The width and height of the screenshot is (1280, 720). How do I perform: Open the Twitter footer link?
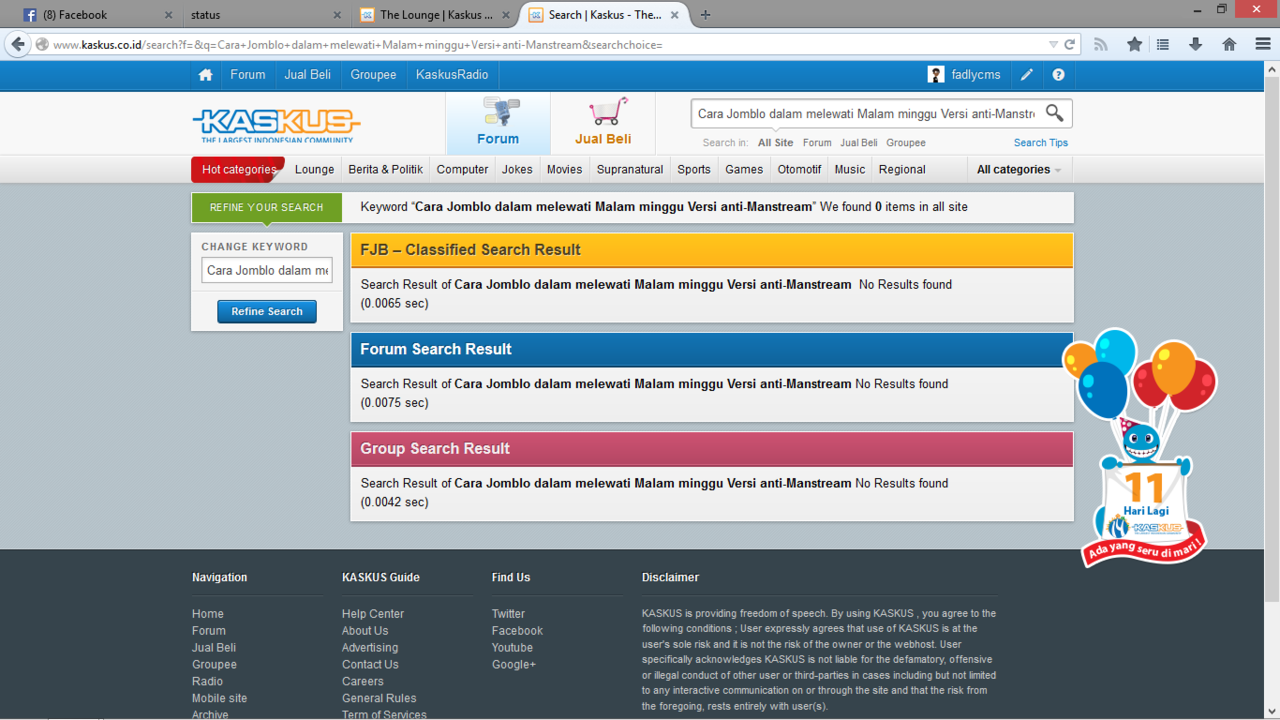coord(508,614)
